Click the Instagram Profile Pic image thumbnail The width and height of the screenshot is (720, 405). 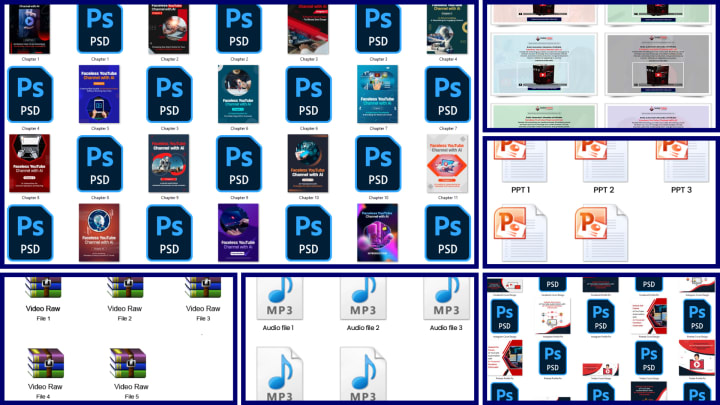point(553,316)
